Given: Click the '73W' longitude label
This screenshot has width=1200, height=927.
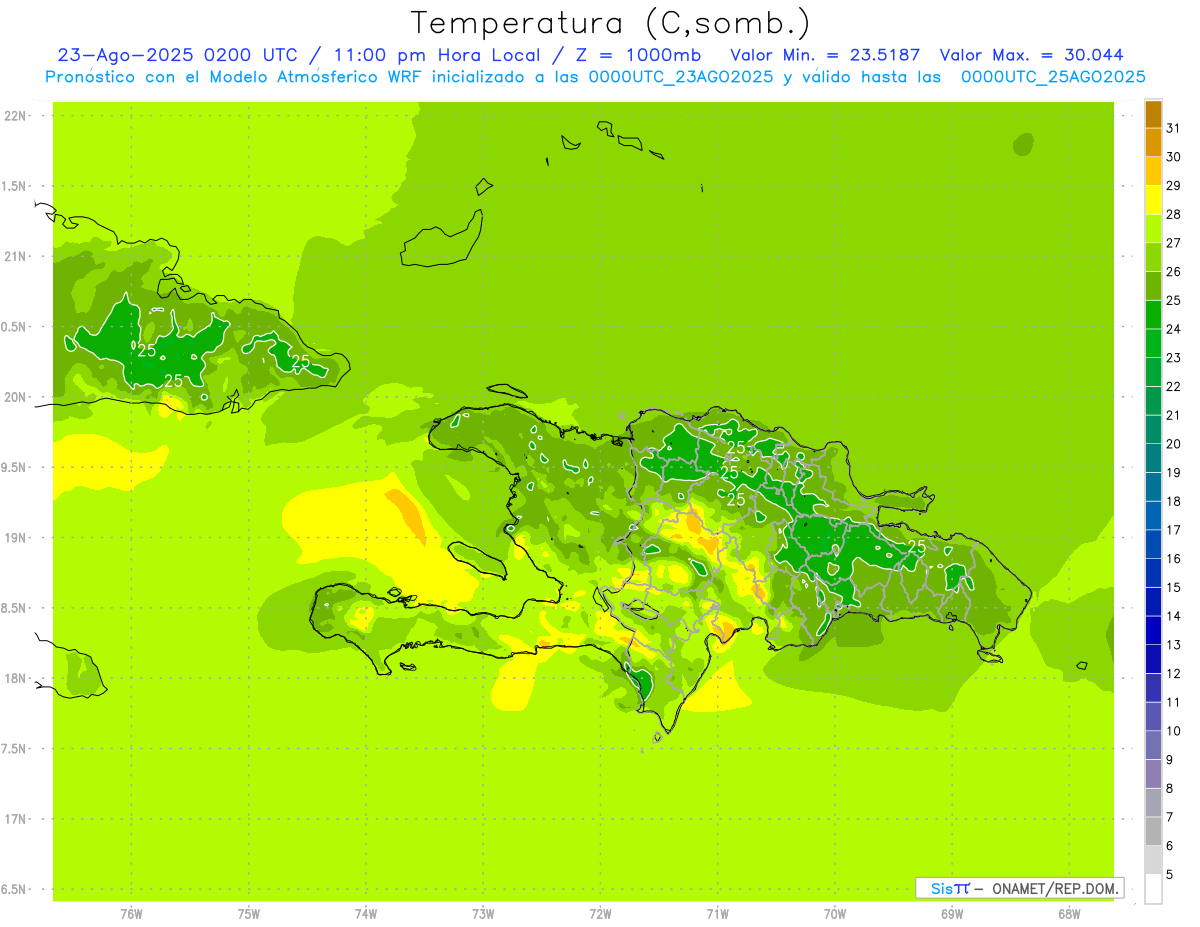Looking at the screenshot, I should (x=483, y=914).
